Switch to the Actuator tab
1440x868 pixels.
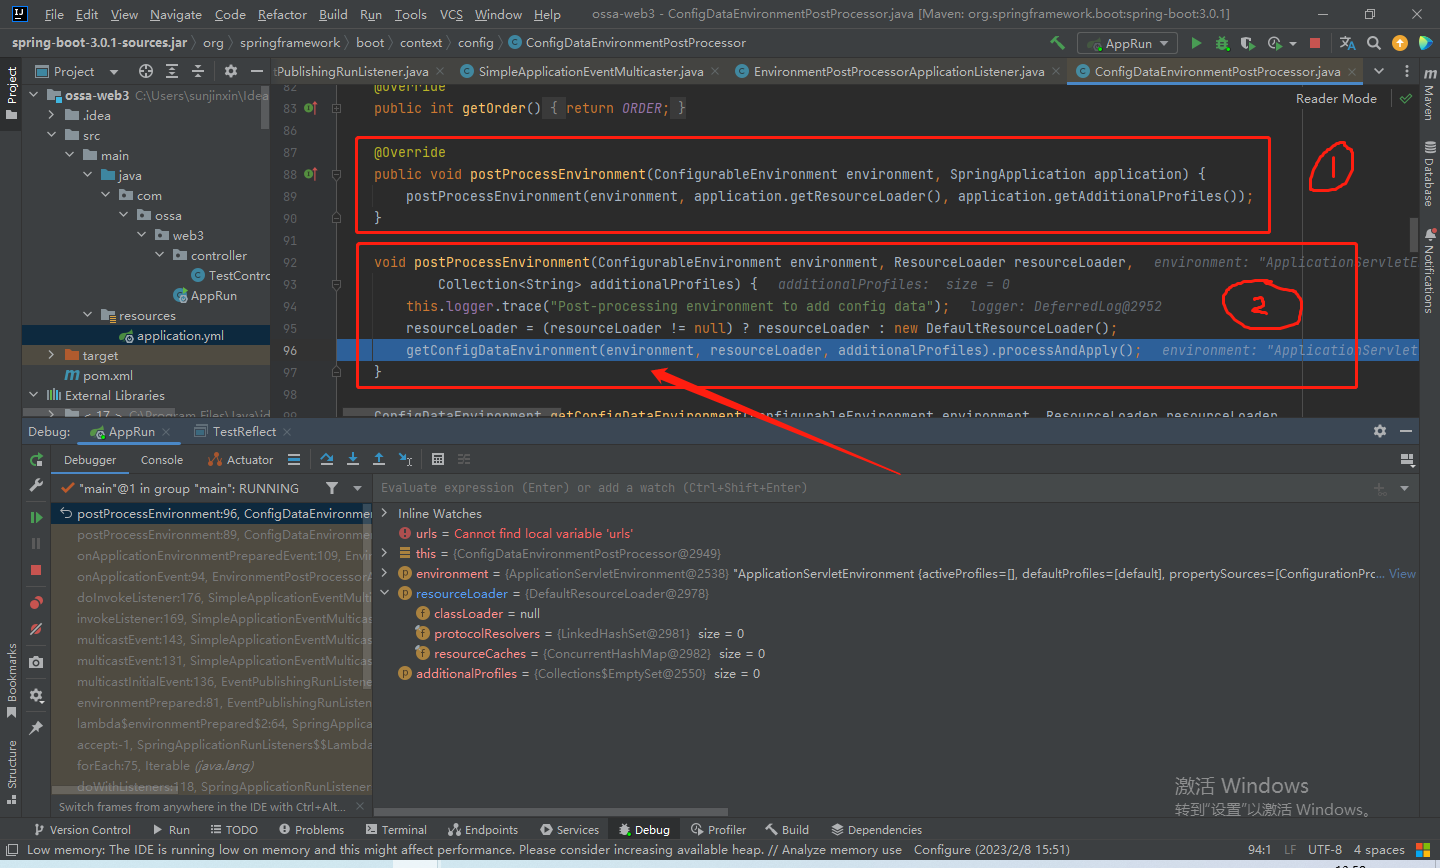[241, 460]
